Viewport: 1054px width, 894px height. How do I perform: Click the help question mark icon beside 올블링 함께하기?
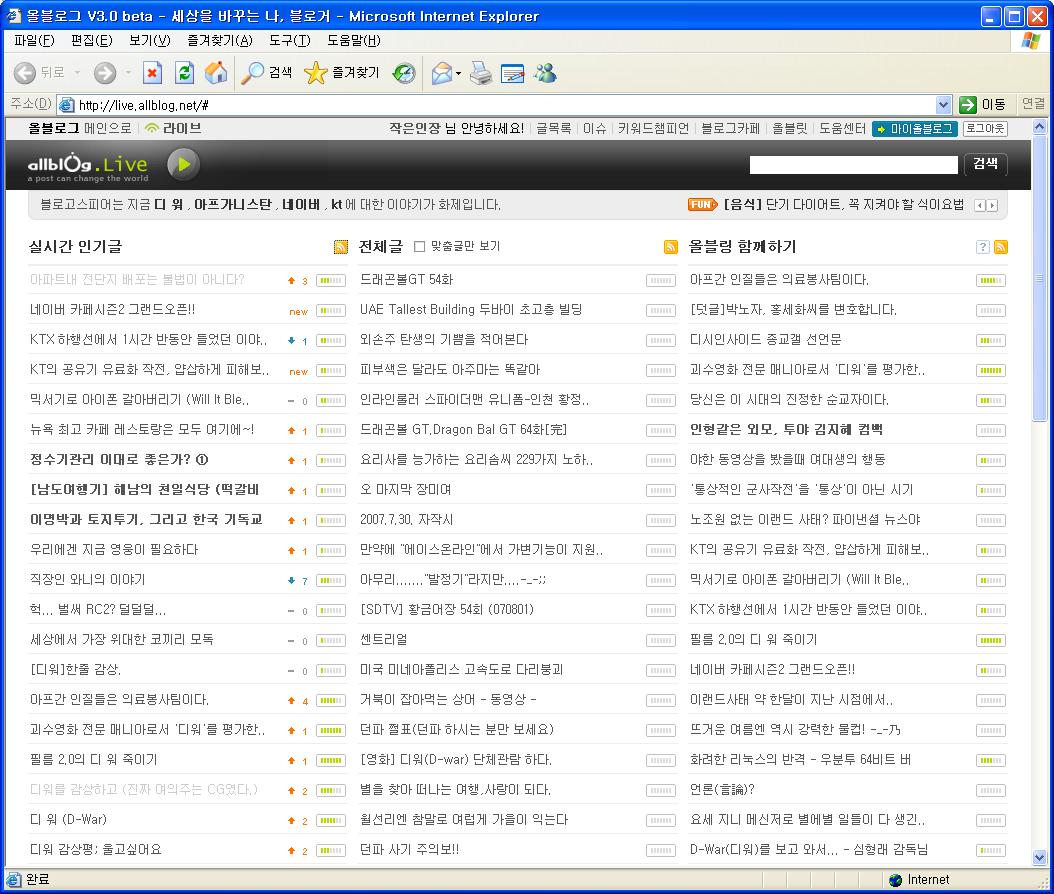click(982, 247)
